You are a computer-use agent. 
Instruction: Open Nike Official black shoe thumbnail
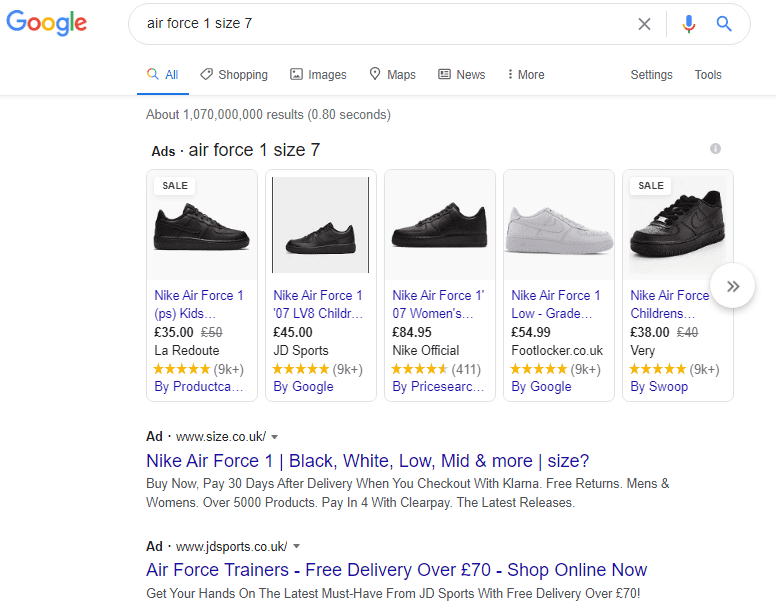point(439,225)
